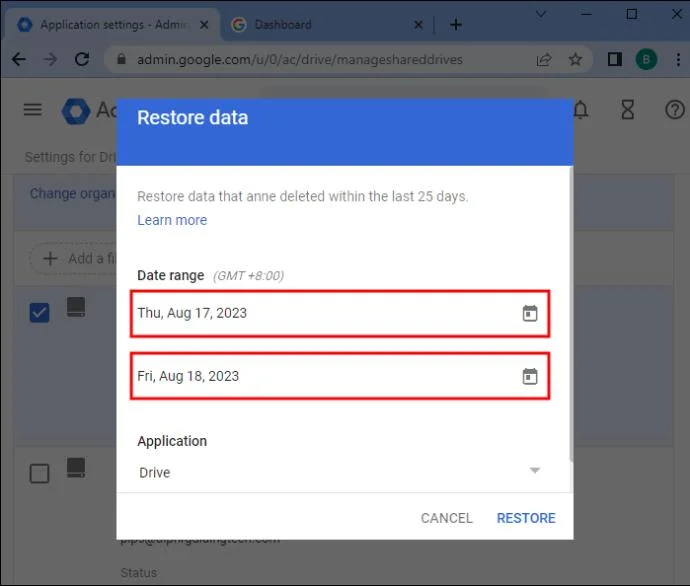Reload the current page
The image size is (690, 586).
[82, 59]
